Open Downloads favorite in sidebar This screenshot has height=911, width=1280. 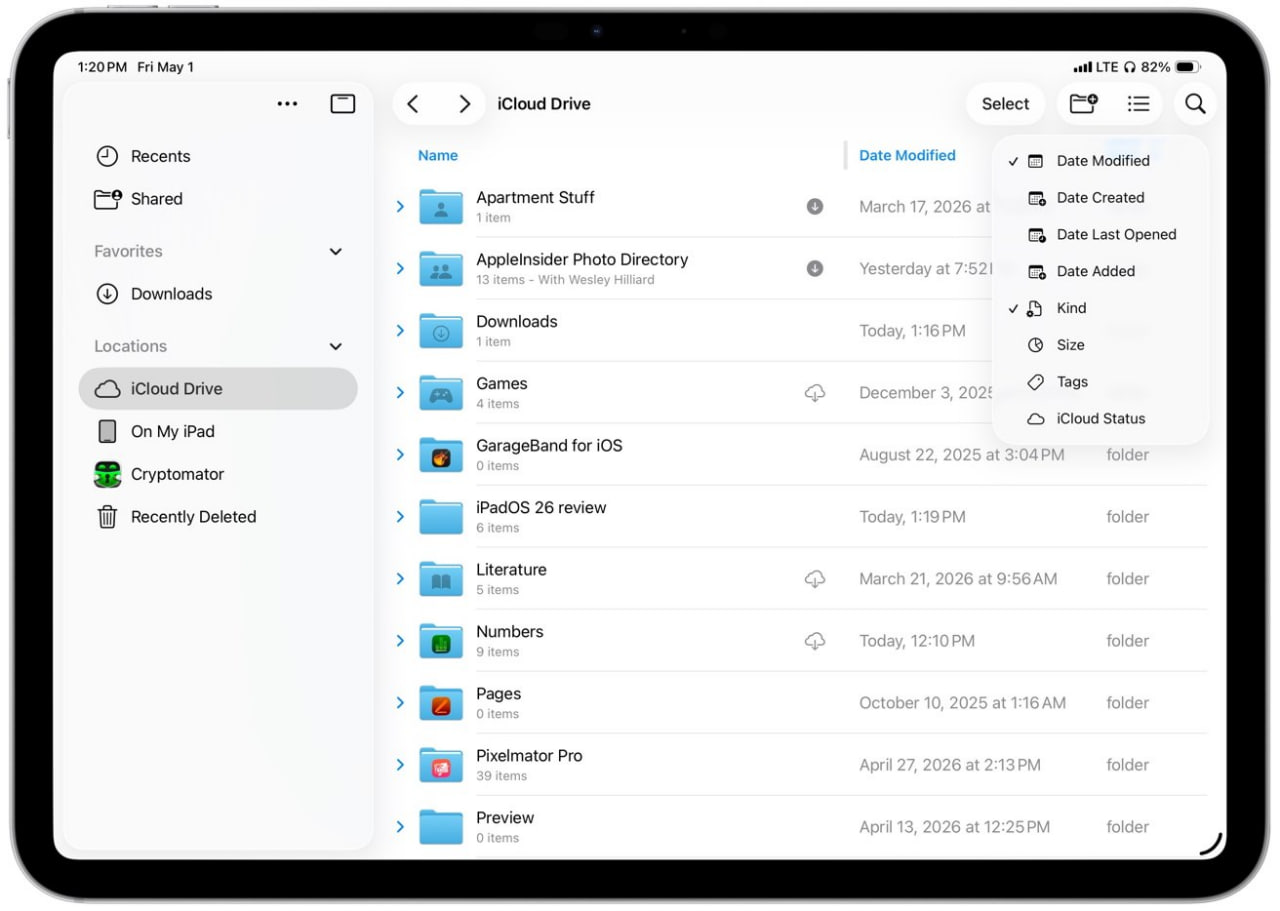point(218,294)
